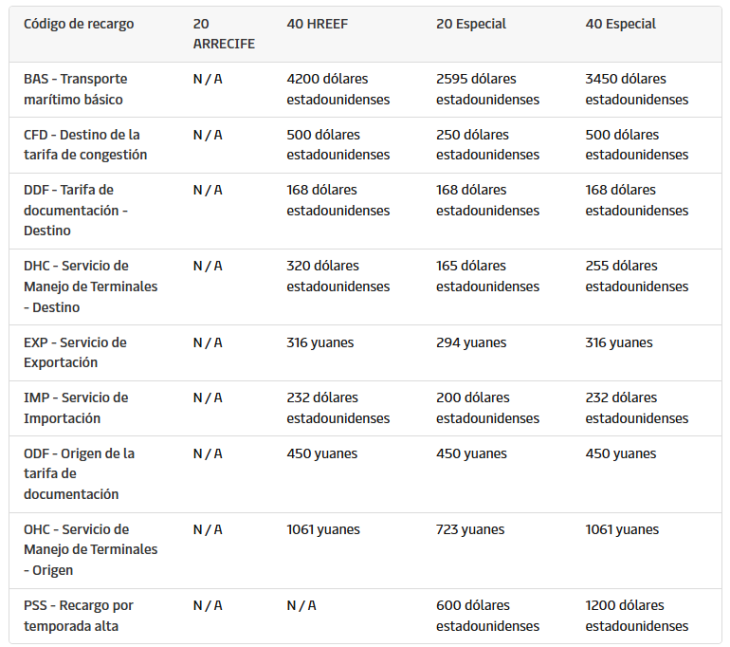Select the BAS - Transporte marítimo básico row label
Viewport: 730px width, 647px height.
coord(76,89)
